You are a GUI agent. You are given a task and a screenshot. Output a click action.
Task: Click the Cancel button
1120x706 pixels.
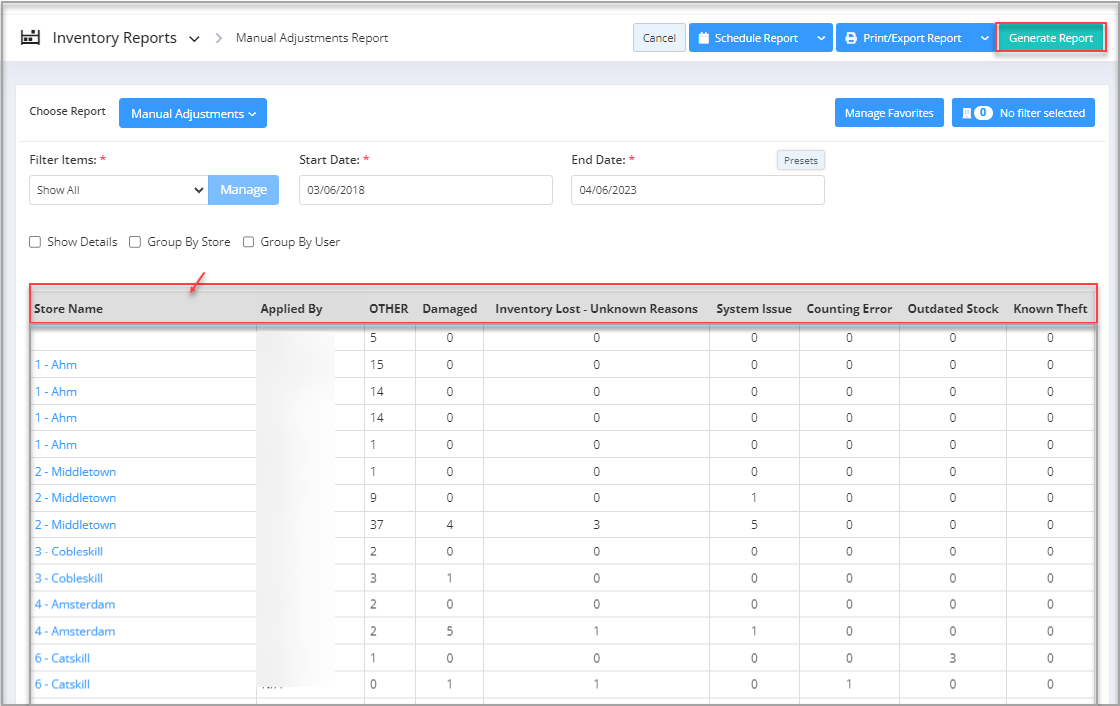(x=659, y=38)
